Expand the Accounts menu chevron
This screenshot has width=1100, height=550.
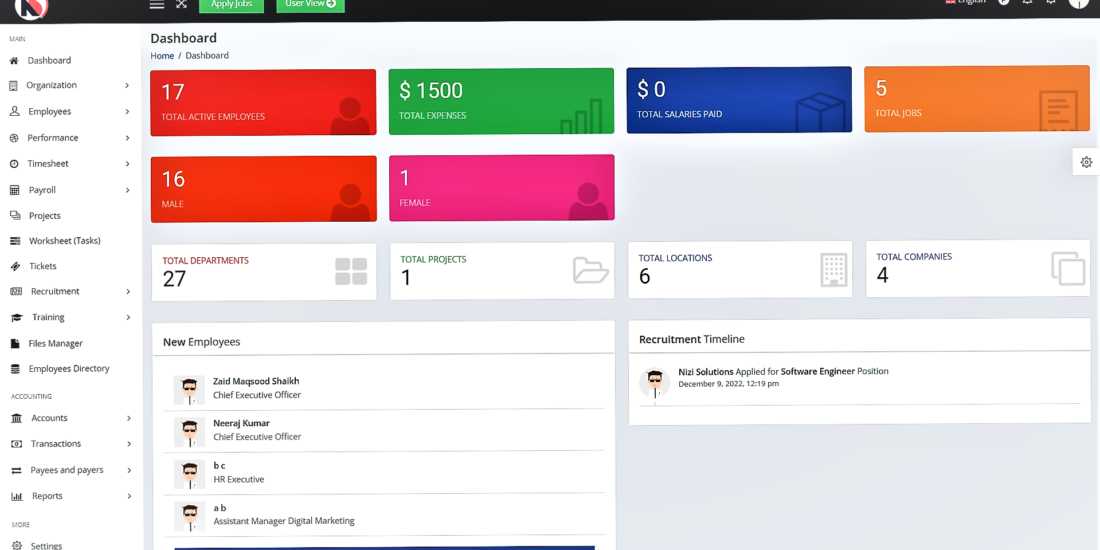coord(129,418)
